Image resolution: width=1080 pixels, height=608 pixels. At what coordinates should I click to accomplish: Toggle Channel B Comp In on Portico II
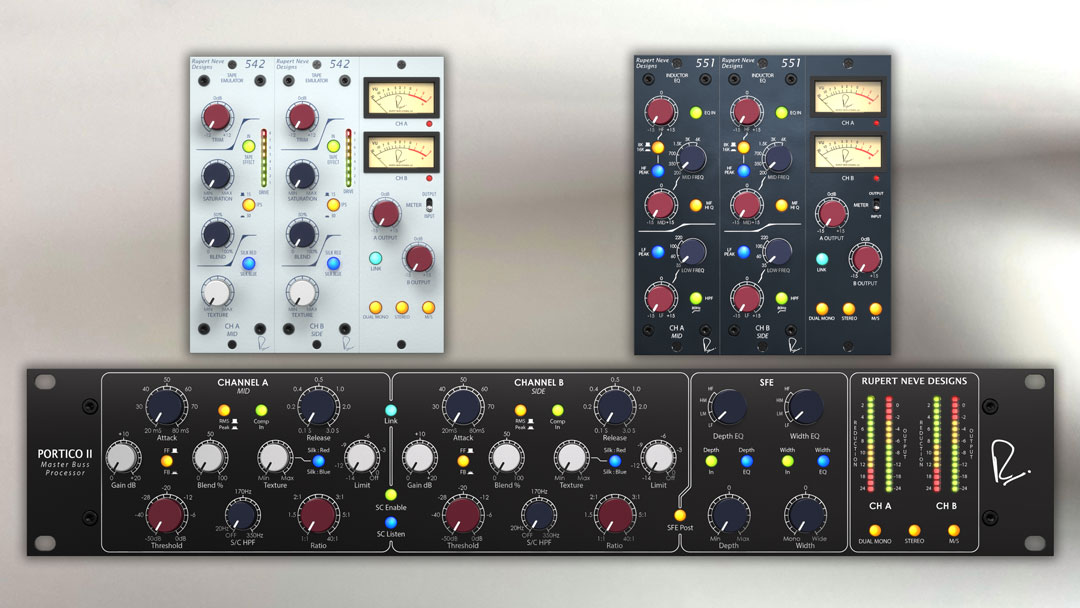(557, 410)
